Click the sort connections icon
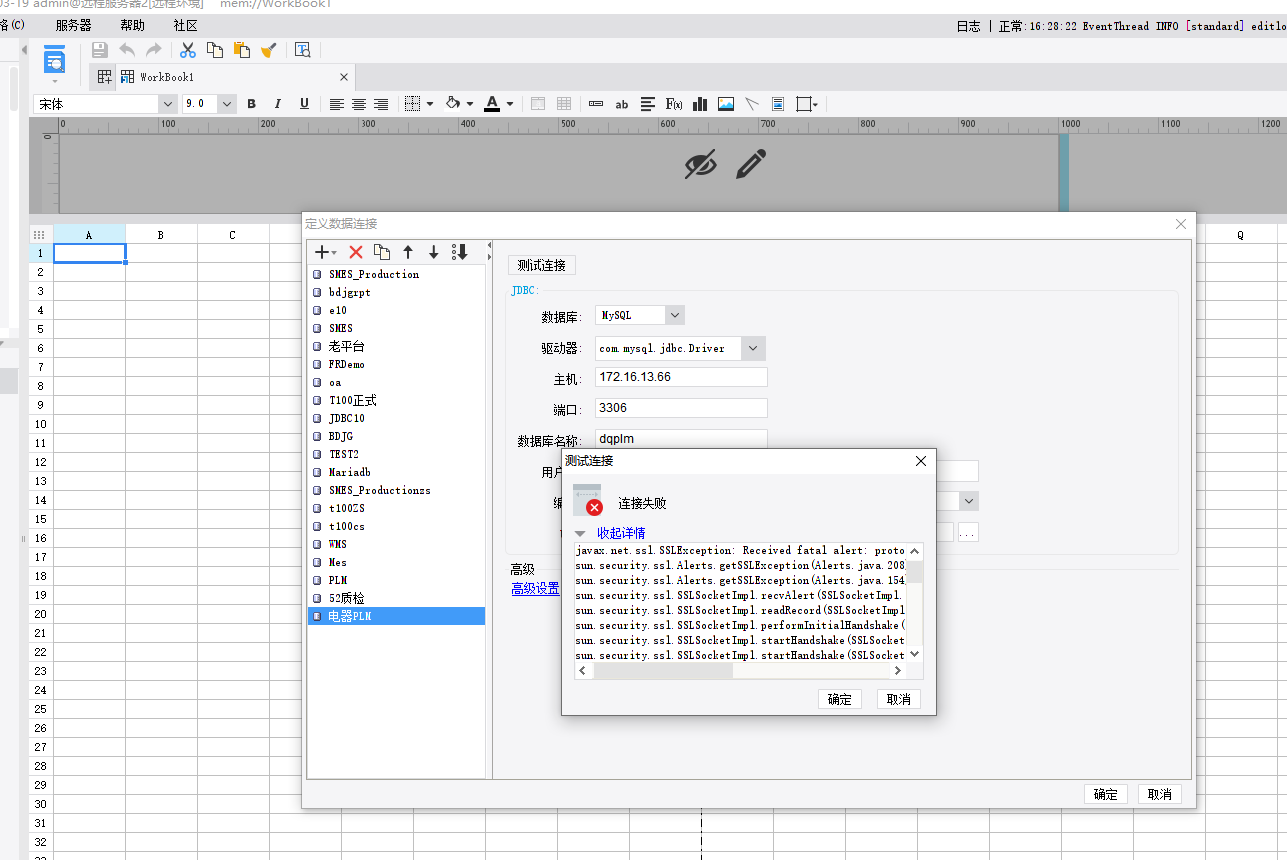Screen dimensions: 1287x860 [460, 253]
